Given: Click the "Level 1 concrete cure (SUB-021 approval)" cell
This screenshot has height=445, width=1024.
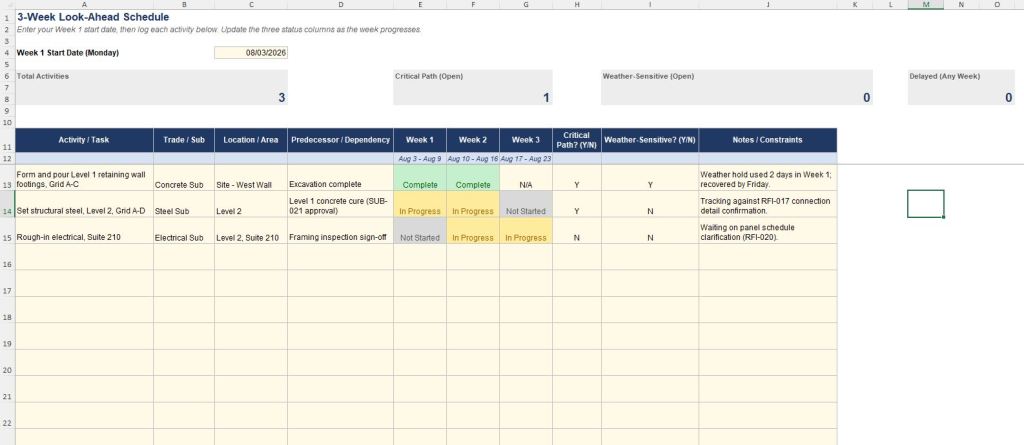Looking at the screenshot, I should (x=340, y=205).
